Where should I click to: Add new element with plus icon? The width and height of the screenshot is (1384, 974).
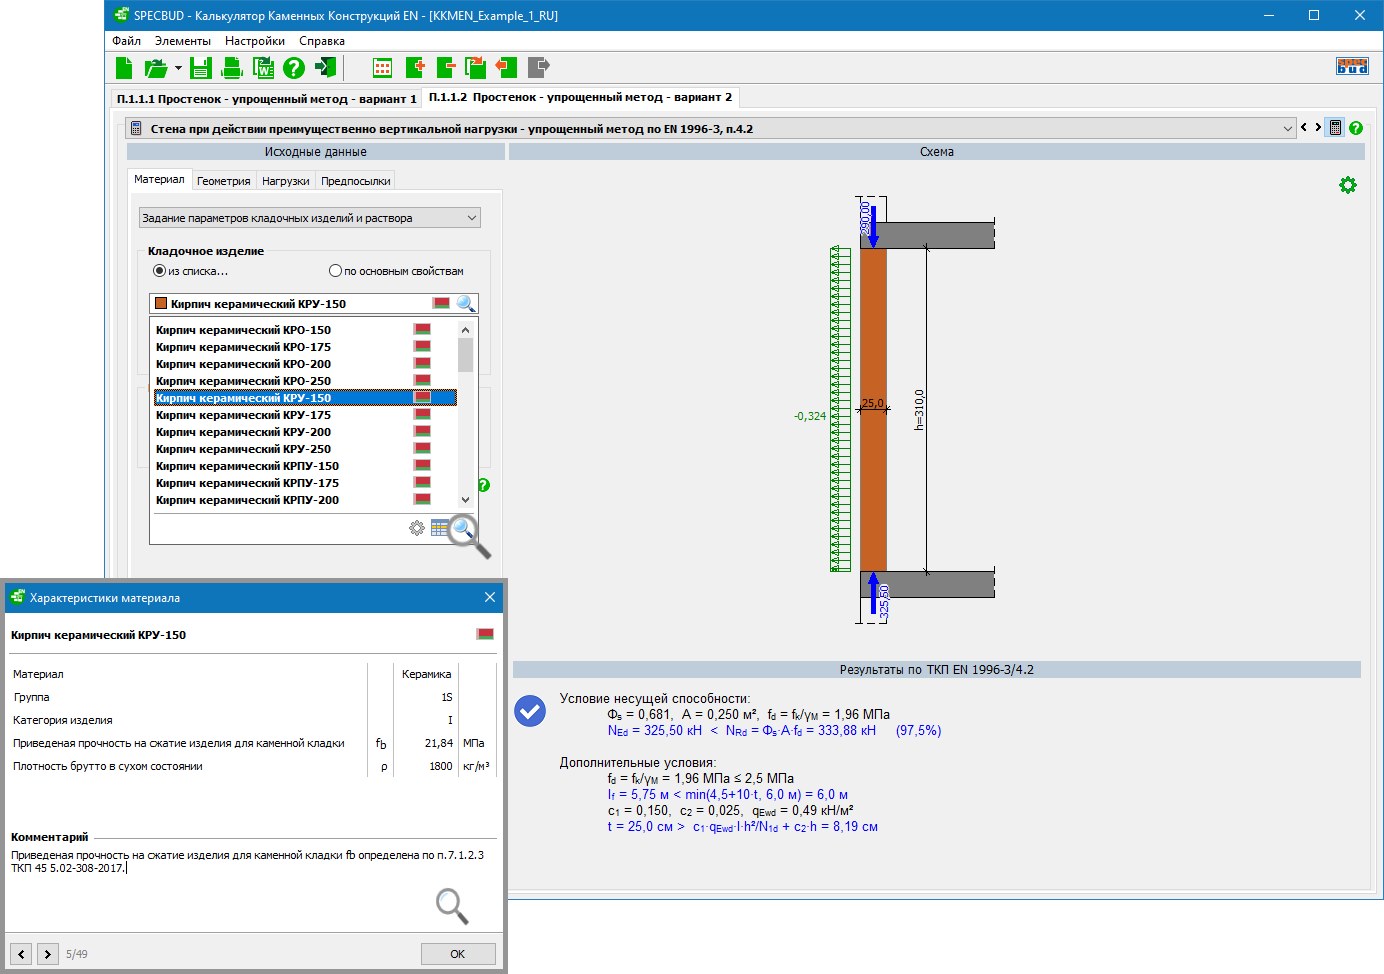coord(415,68)
